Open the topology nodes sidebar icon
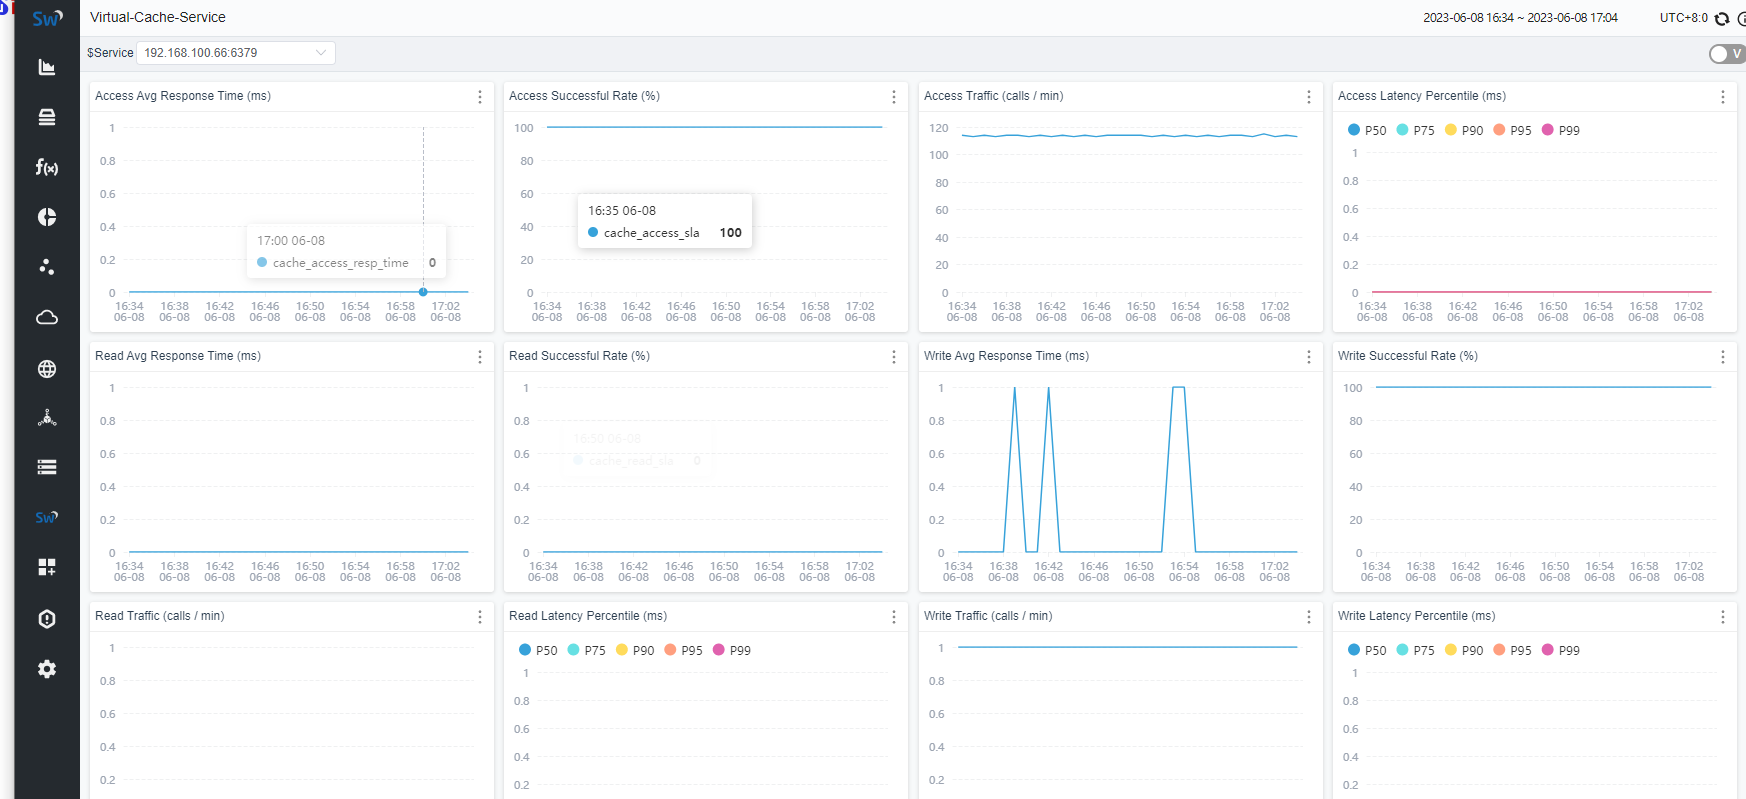Screen dimensions: 1746x799 pyautogui.click(x=47, y=418)
